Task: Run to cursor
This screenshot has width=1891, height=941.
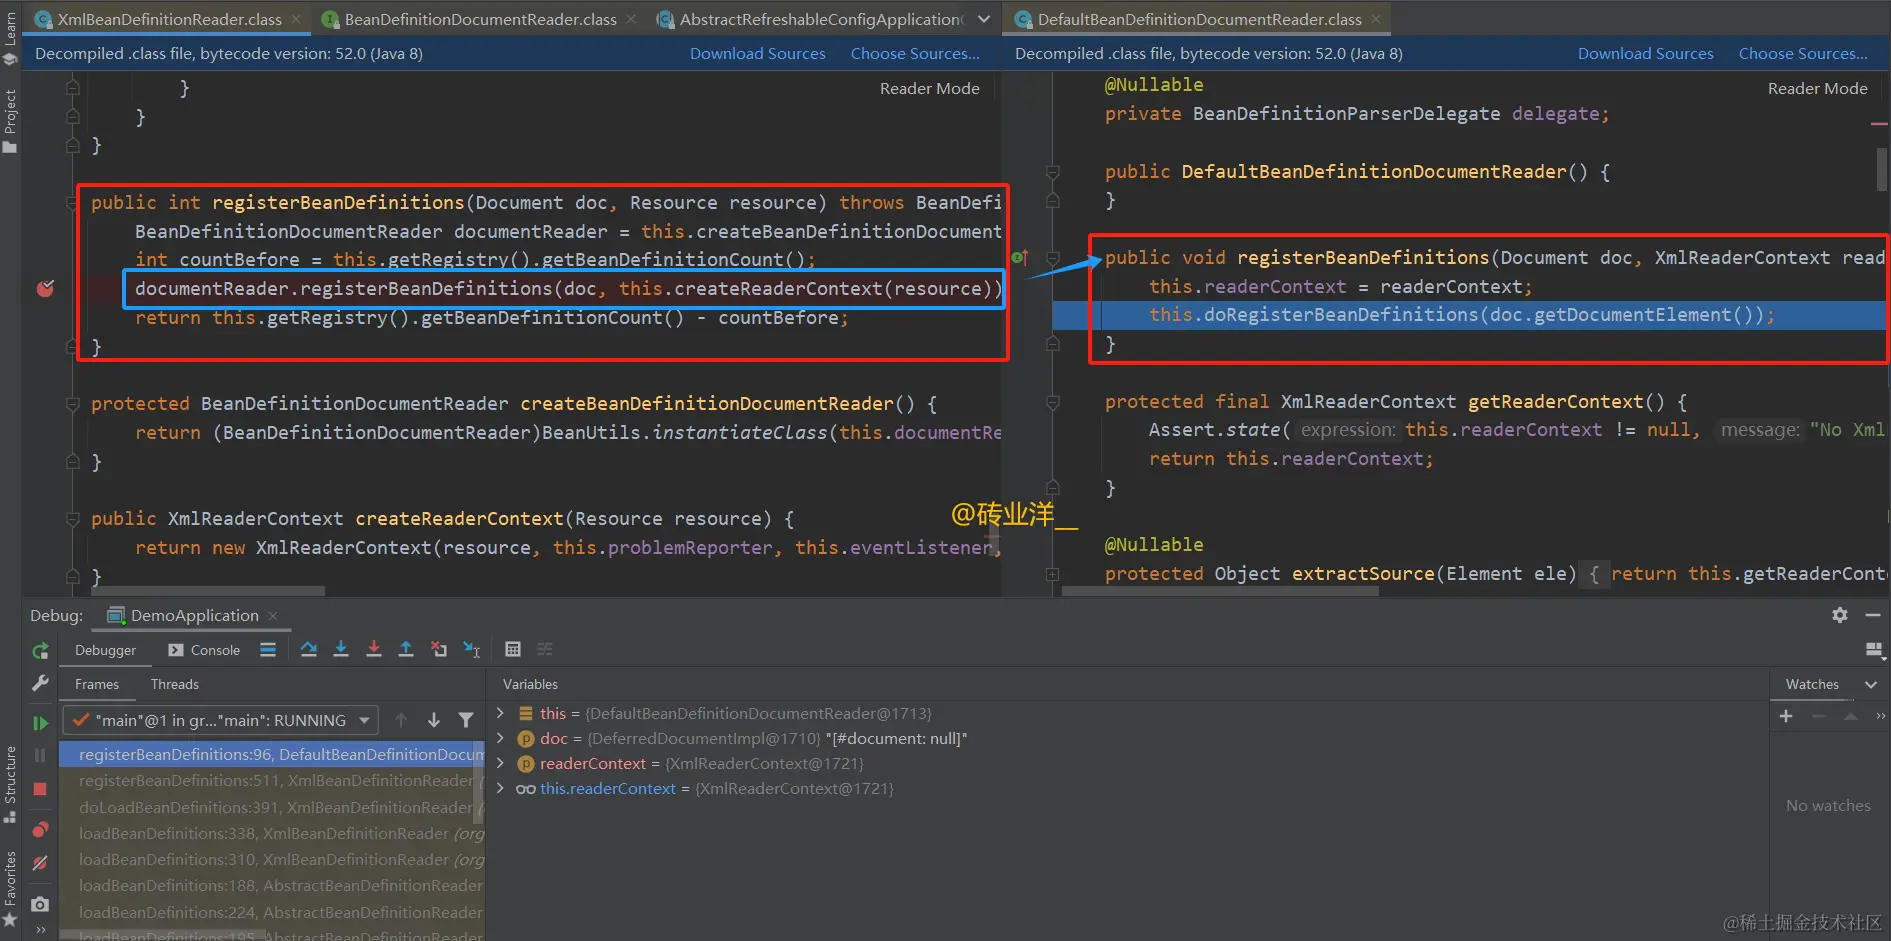Action: click(x=472, y=649)
